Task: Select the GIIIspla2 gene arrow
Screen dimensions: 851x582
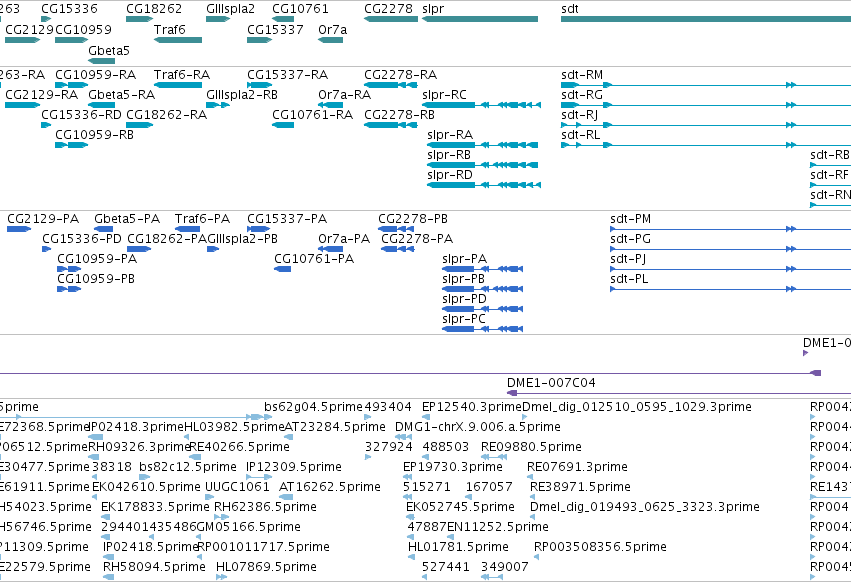Action: click(x=218, y=19)
